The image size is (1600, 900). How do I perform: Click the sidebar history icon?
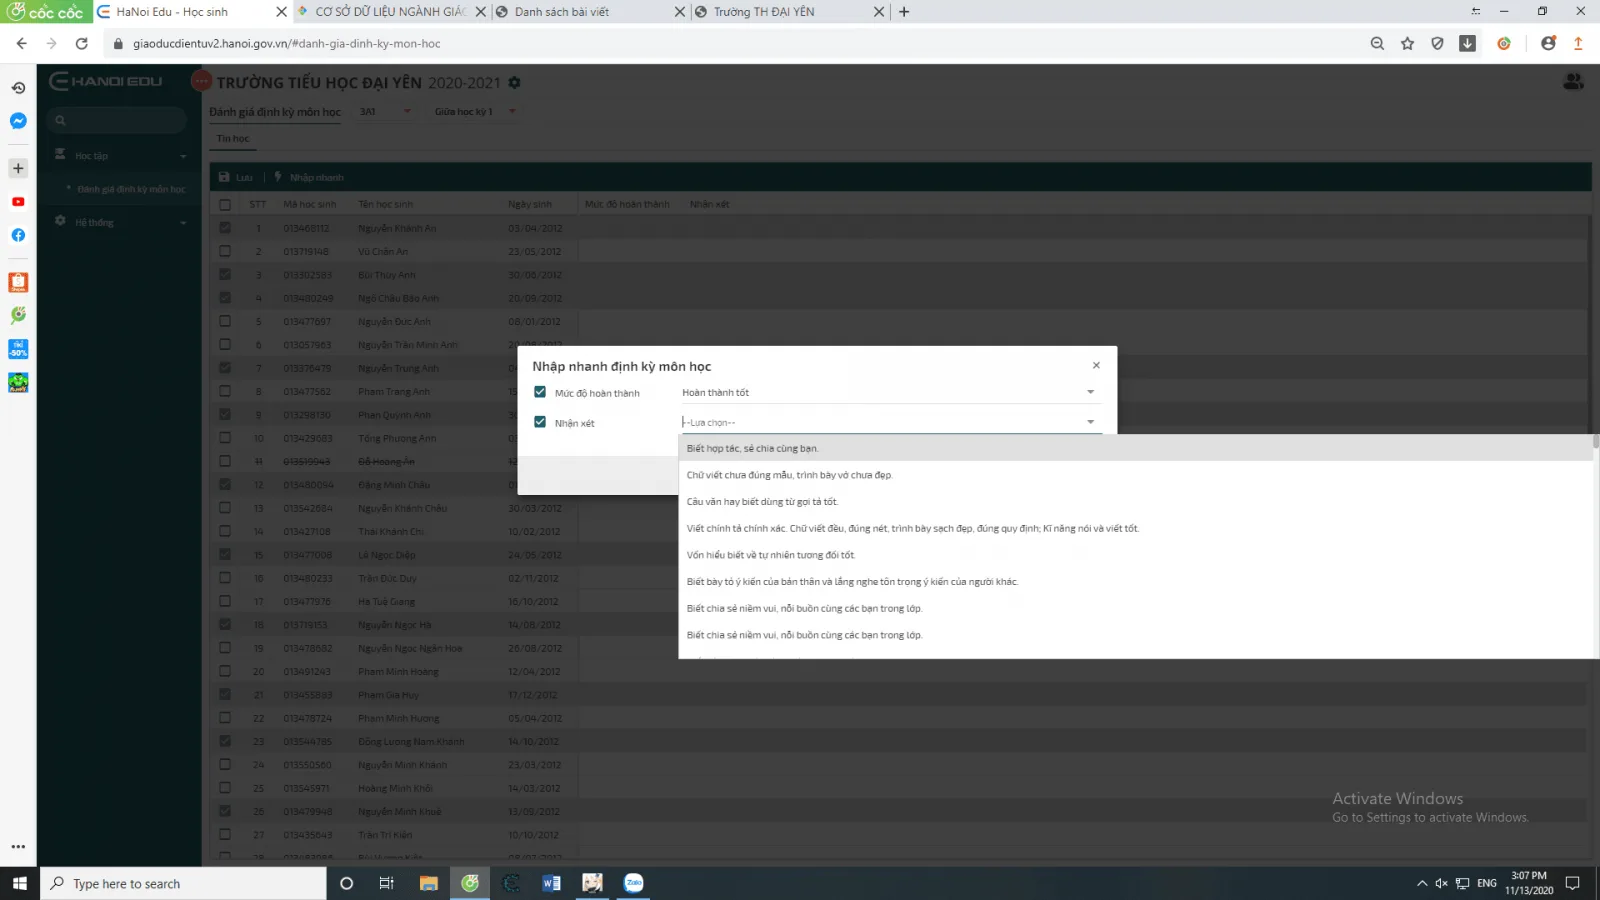click(18, 88)
